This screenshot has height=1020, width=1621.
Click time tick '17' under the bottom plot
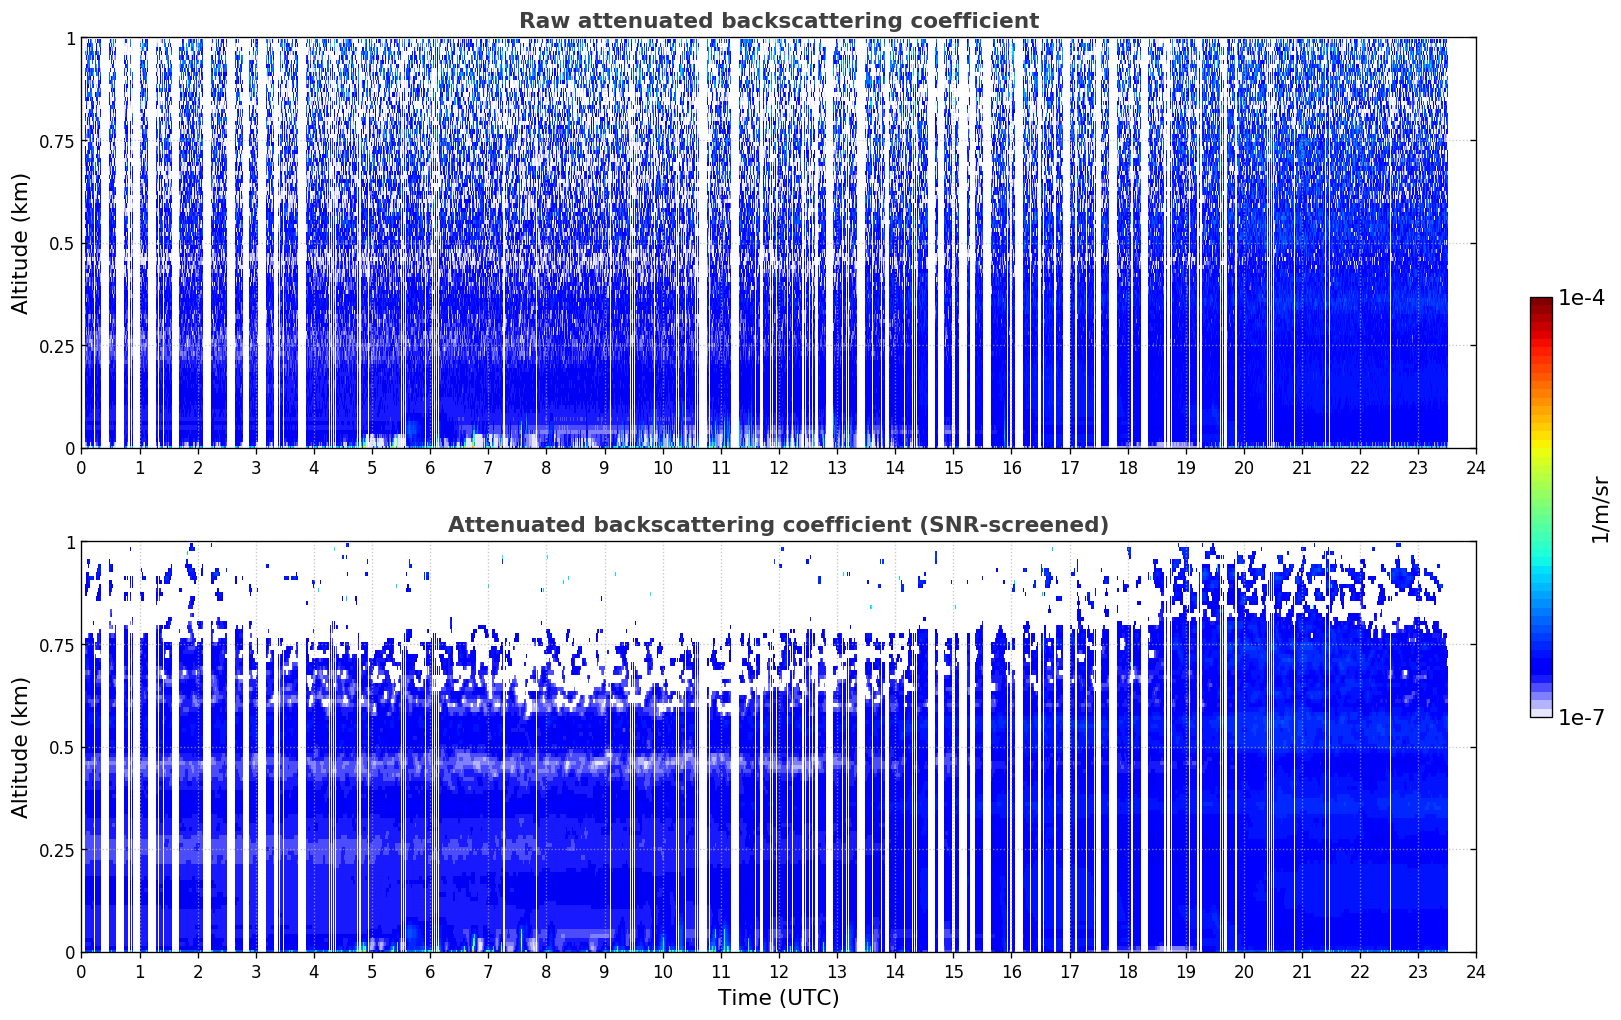pyautogui.click(x=1069, y=971)
